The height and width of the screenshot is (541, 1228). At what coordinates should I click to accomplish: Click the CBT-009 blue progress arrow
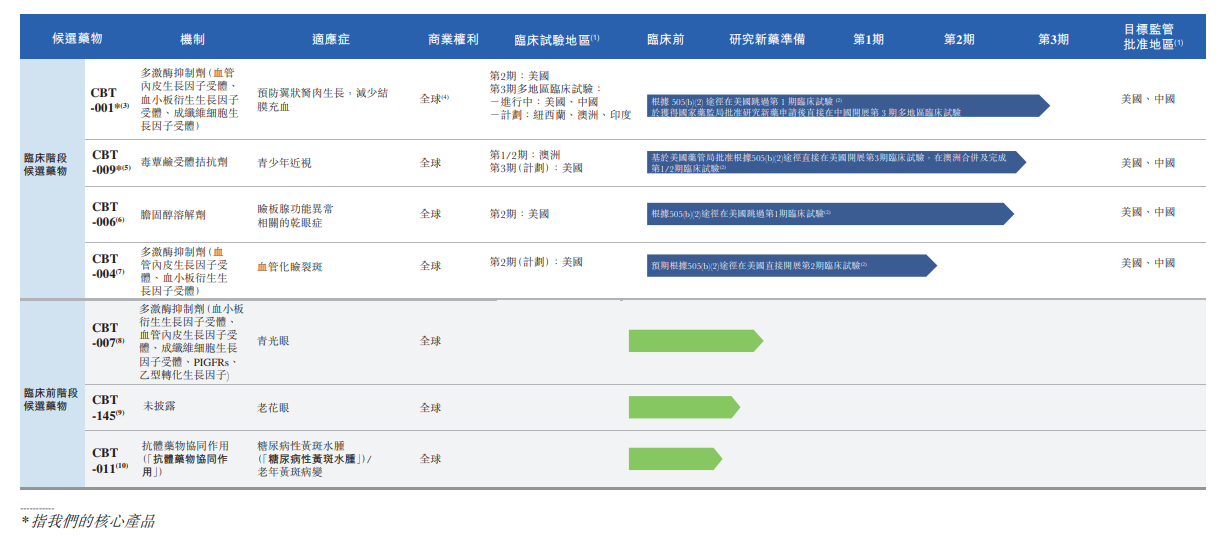(837, 162)
